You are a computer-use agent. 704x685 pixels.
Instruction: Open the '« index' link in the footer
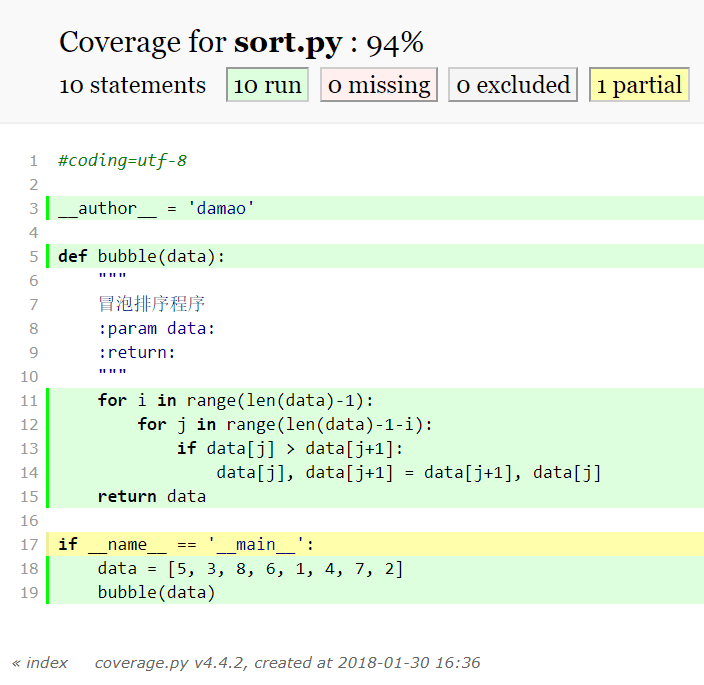pos(40,663)
